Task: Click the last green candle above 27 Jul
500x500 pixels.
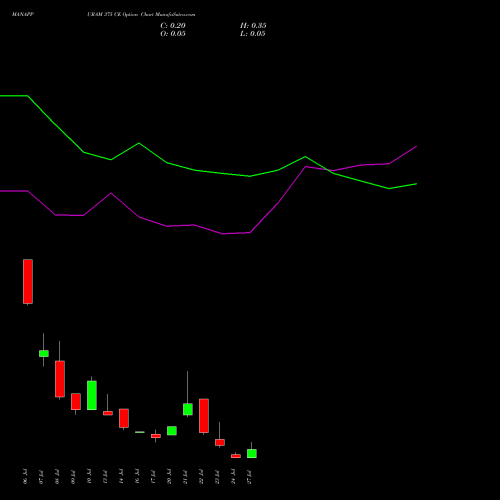Action: [x=252, y=453]
